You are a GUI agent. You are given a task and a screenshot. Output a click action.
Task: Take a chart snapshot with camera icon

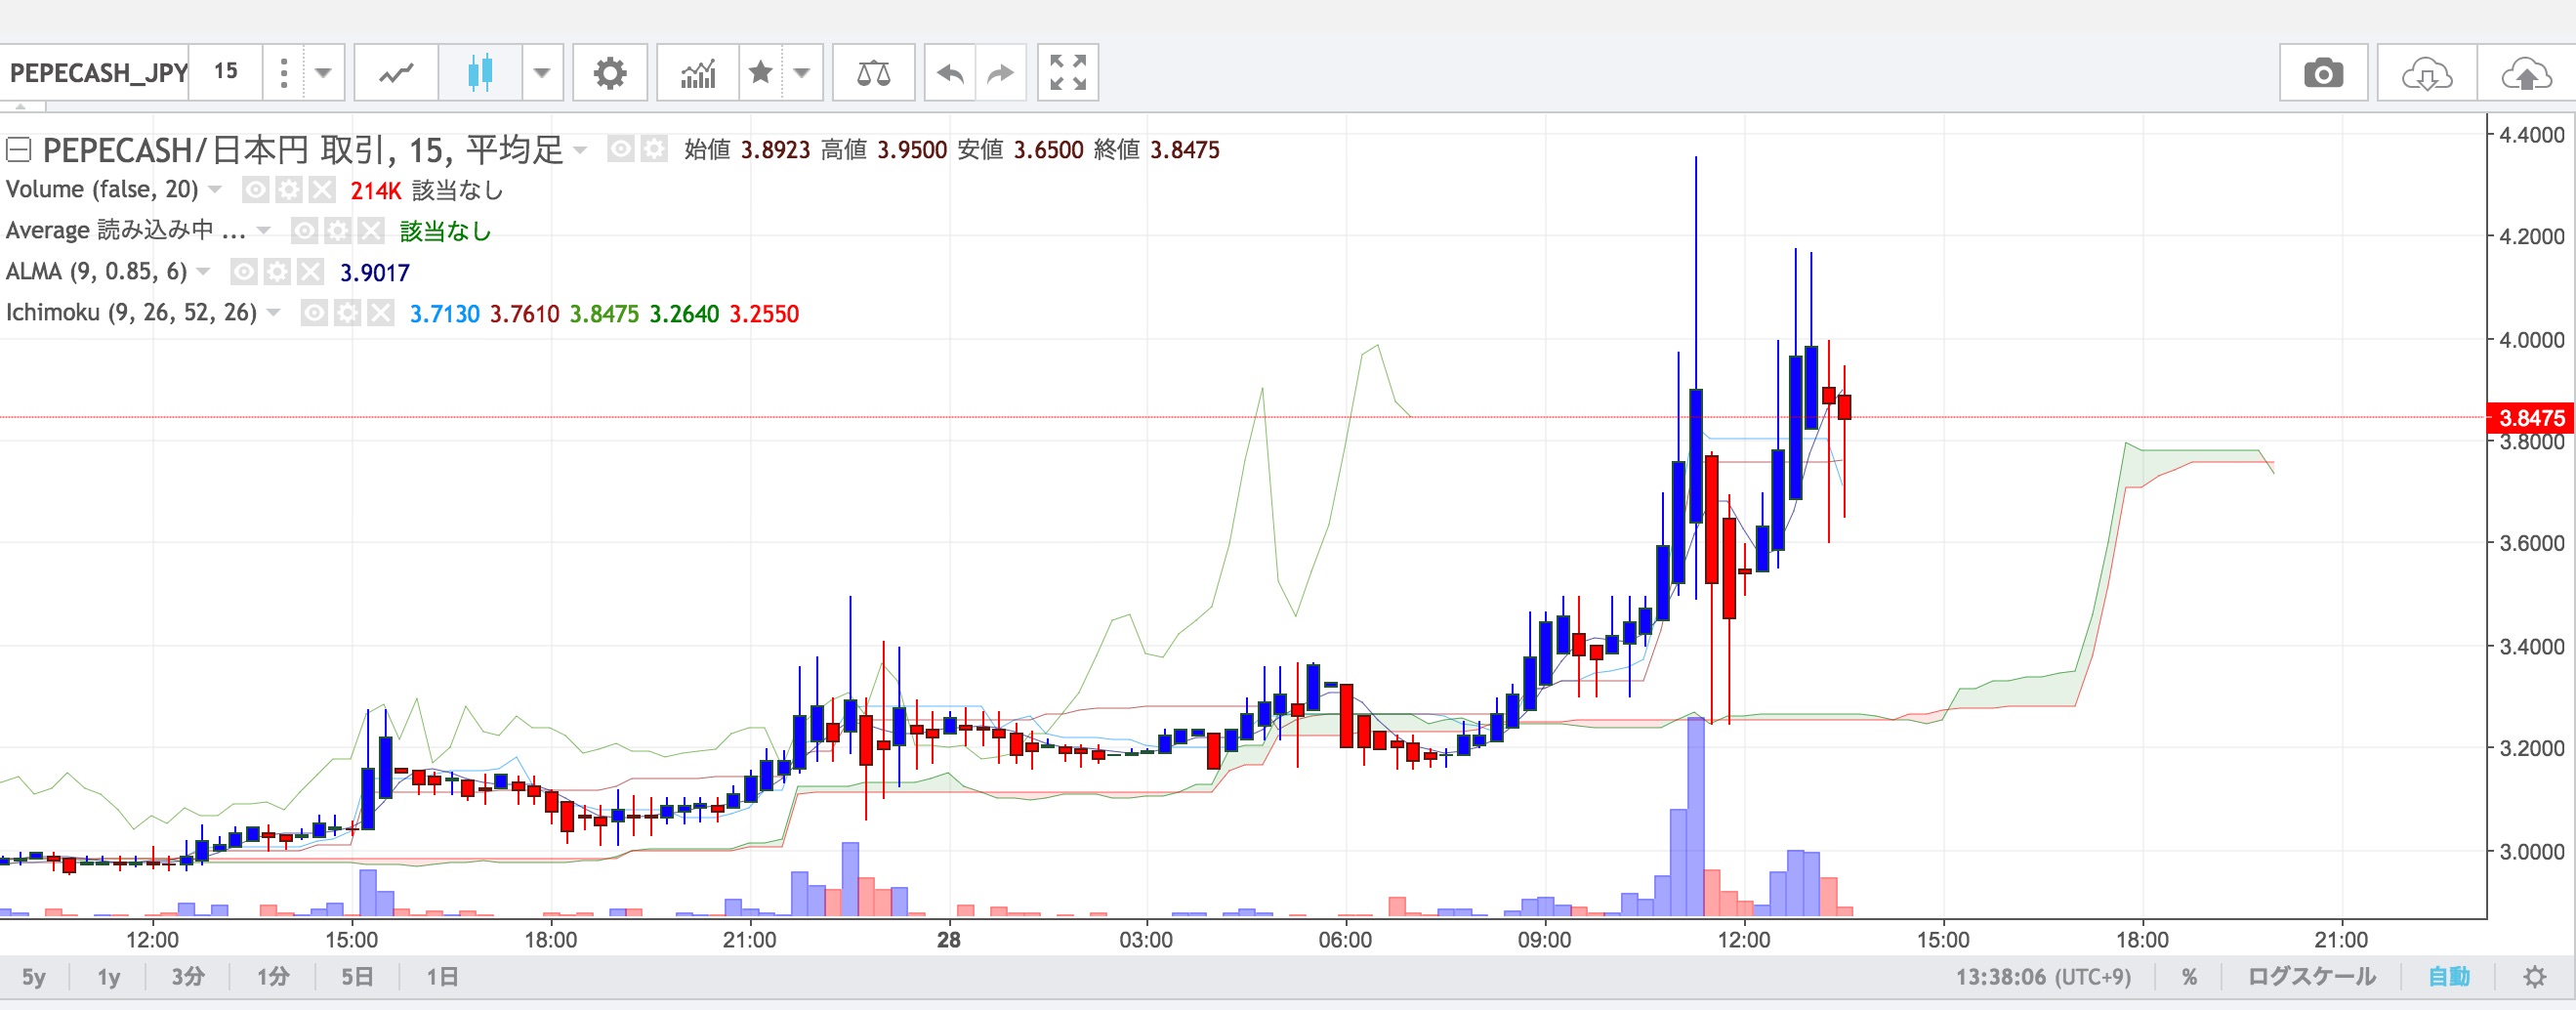[x=2323, y=73]
